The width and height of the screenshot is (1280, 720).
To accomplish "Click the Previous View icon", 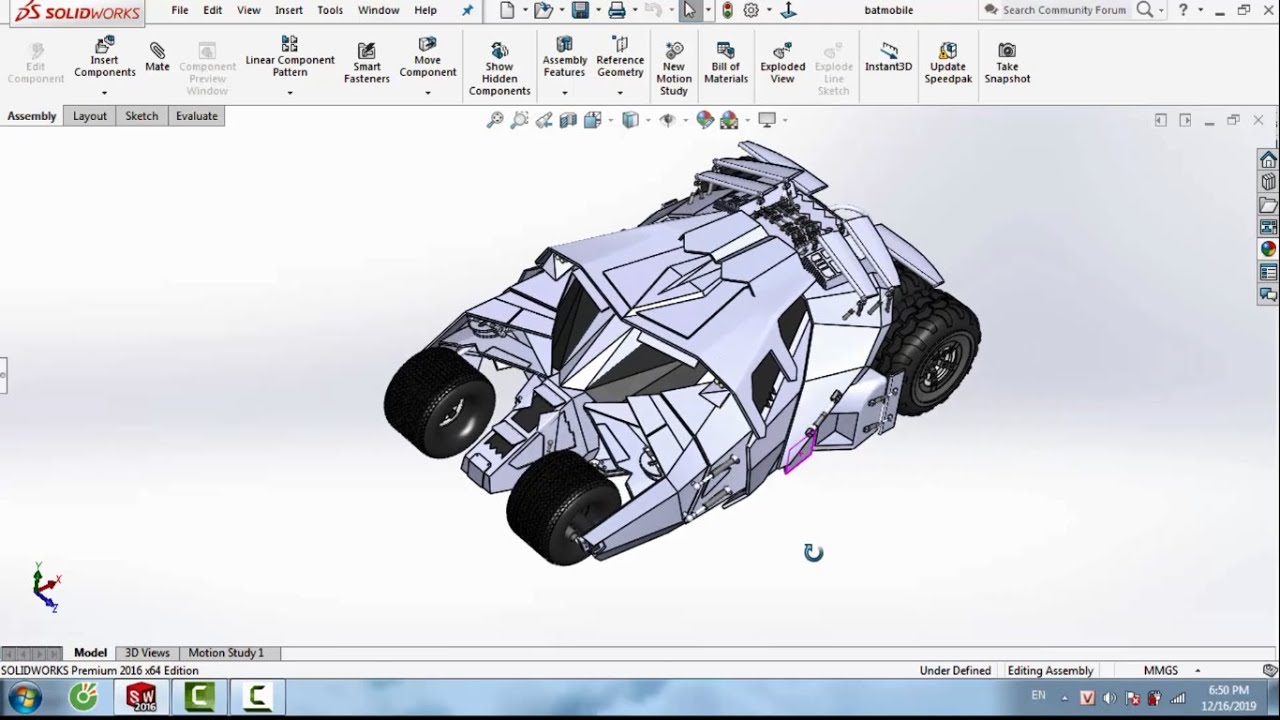I will click(x=544, y=120).
